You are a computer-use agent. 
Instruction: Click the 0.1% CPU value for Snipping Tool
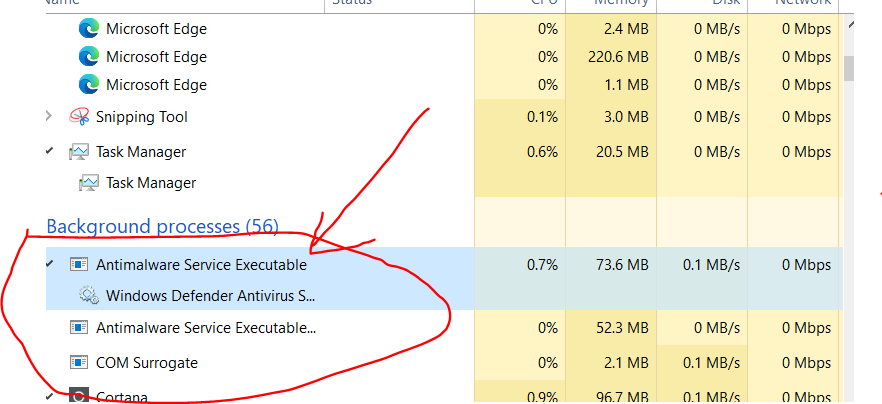(542, 117)
